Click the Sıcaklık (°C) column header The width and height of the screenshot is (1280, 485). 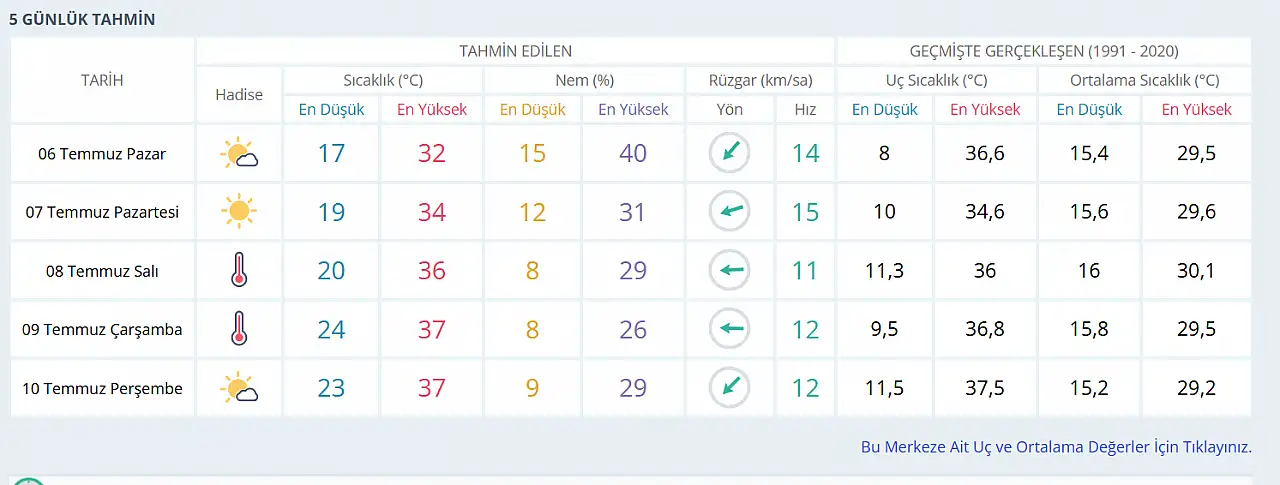click(383, 80)
